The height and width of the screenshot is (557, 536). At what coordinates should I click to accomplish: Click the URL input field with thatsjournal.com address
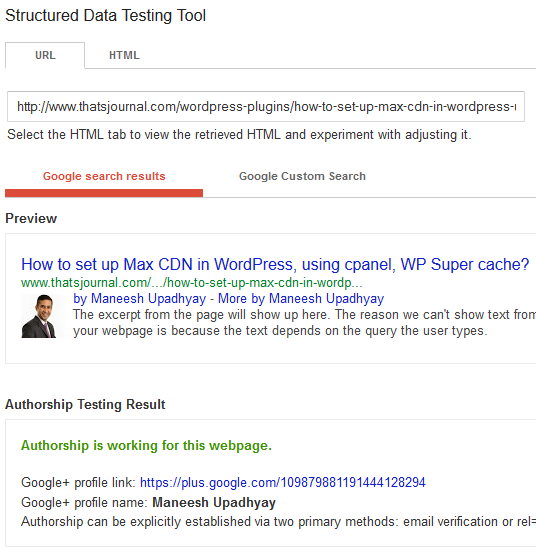click(x=266, y=107)
